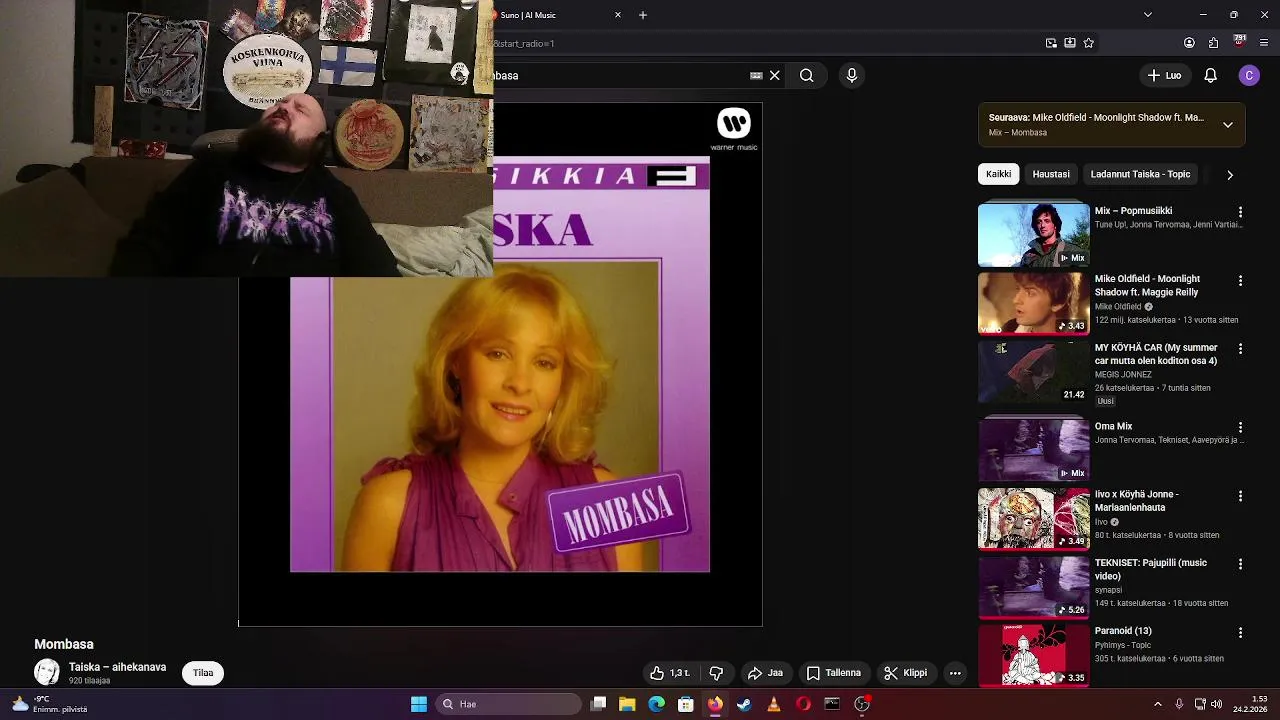
Task: Open the on-screen keyboard icon in search box
Action: coord(756,75)
